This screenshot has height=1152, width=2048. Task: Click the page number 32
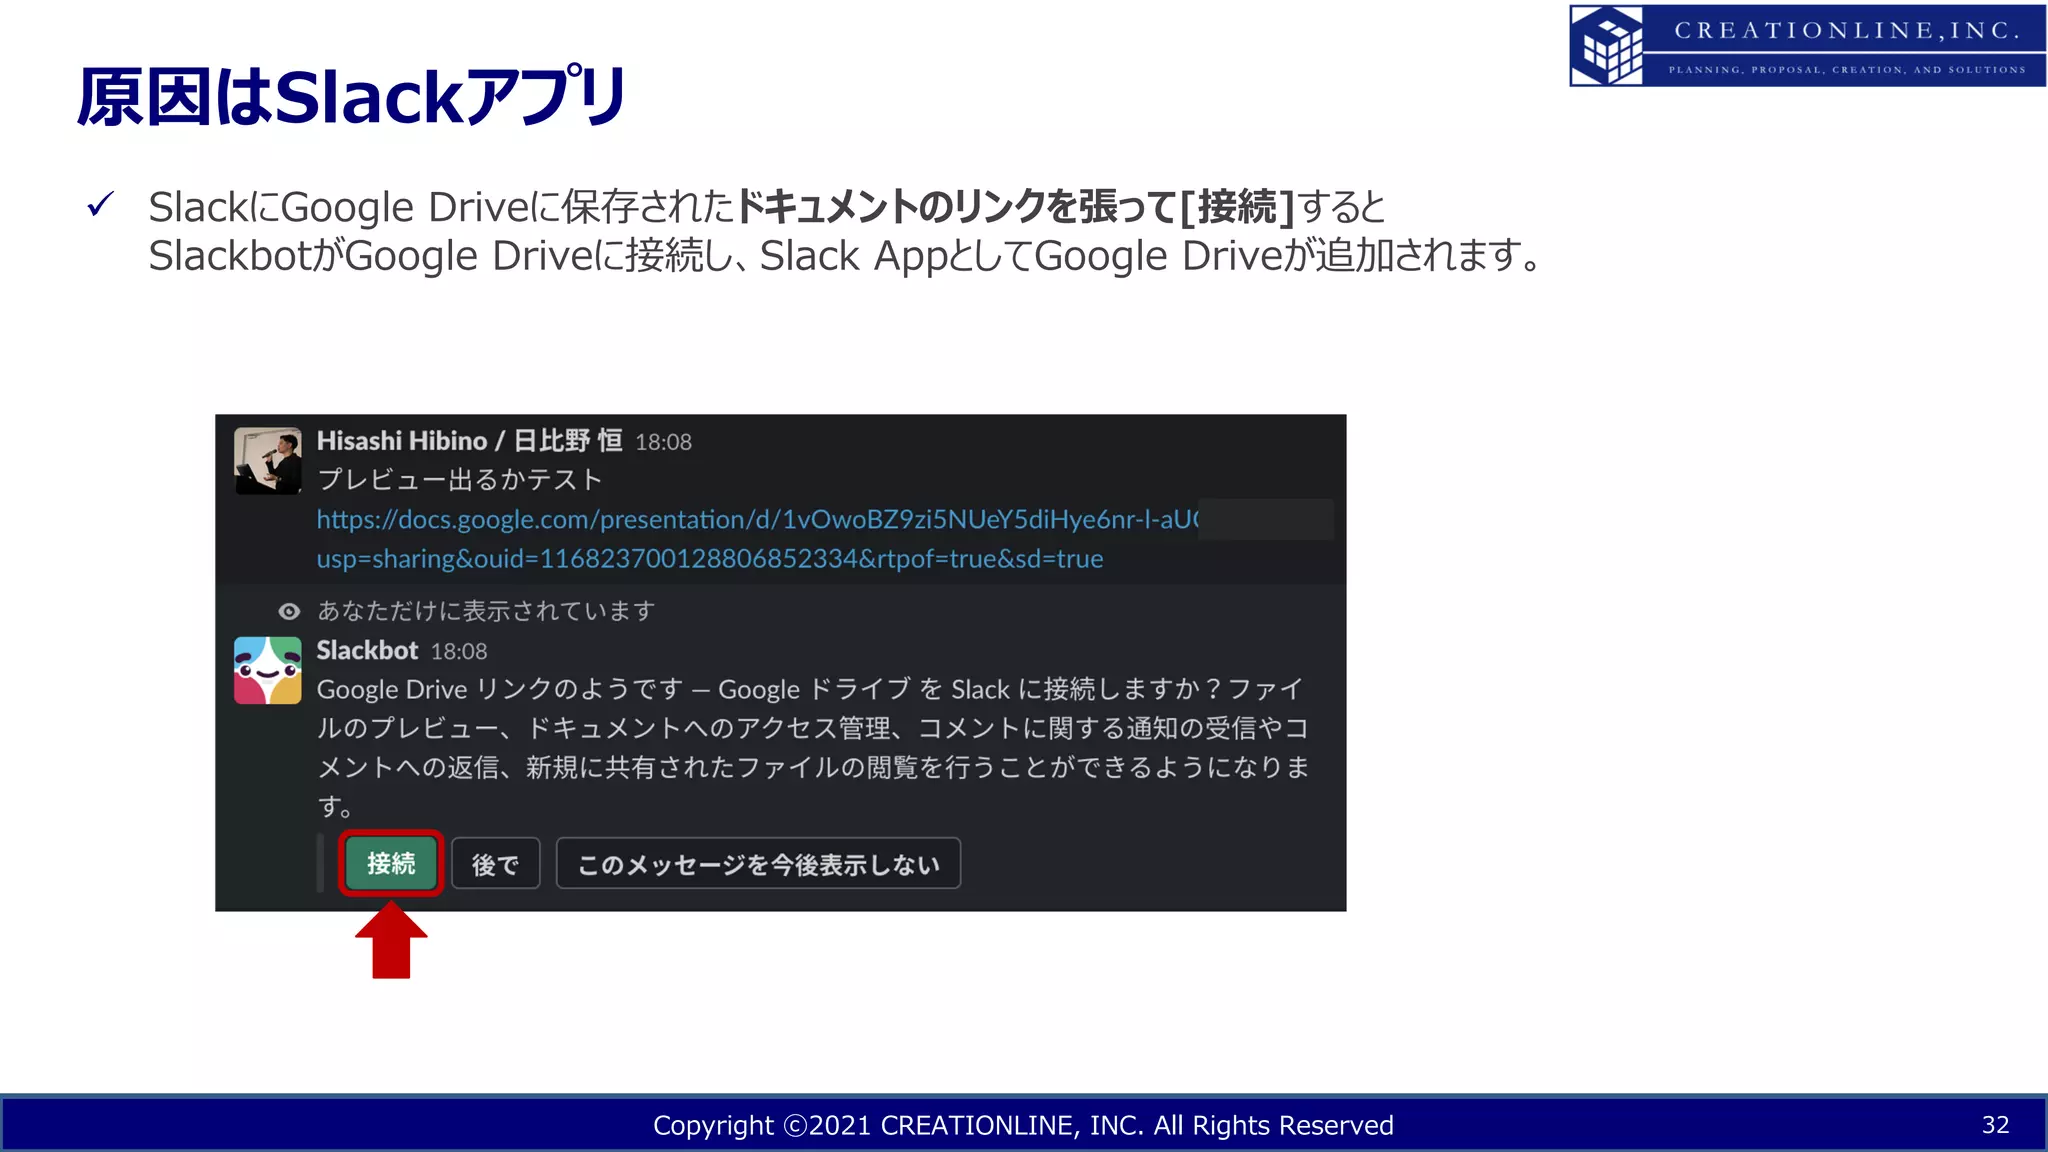(1995, 1125)
